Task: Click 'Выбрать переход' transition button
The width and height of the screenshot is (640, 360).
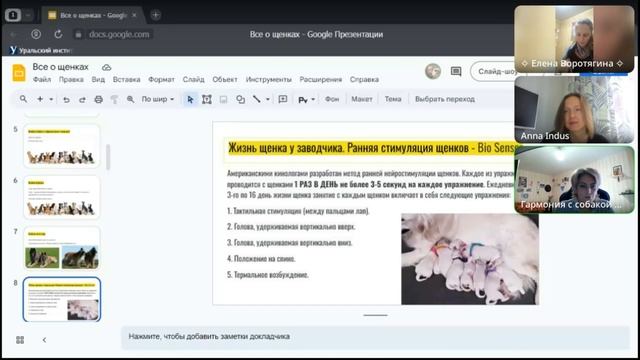Action: click(444, 99)
